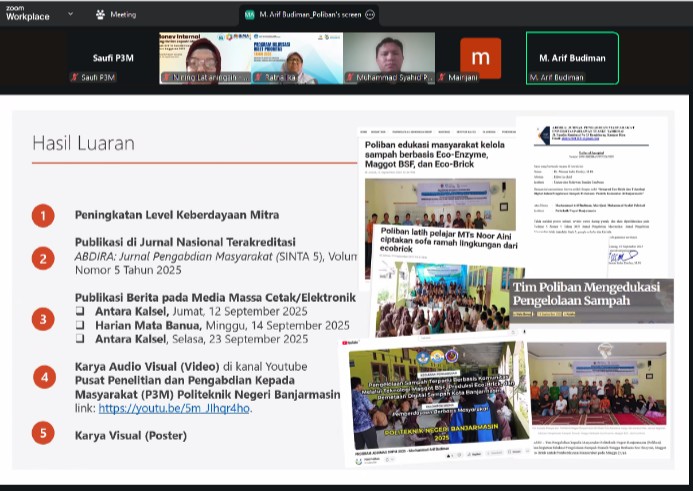Check the Antara Kalsel Selasa 23 September box

(80, 339)
